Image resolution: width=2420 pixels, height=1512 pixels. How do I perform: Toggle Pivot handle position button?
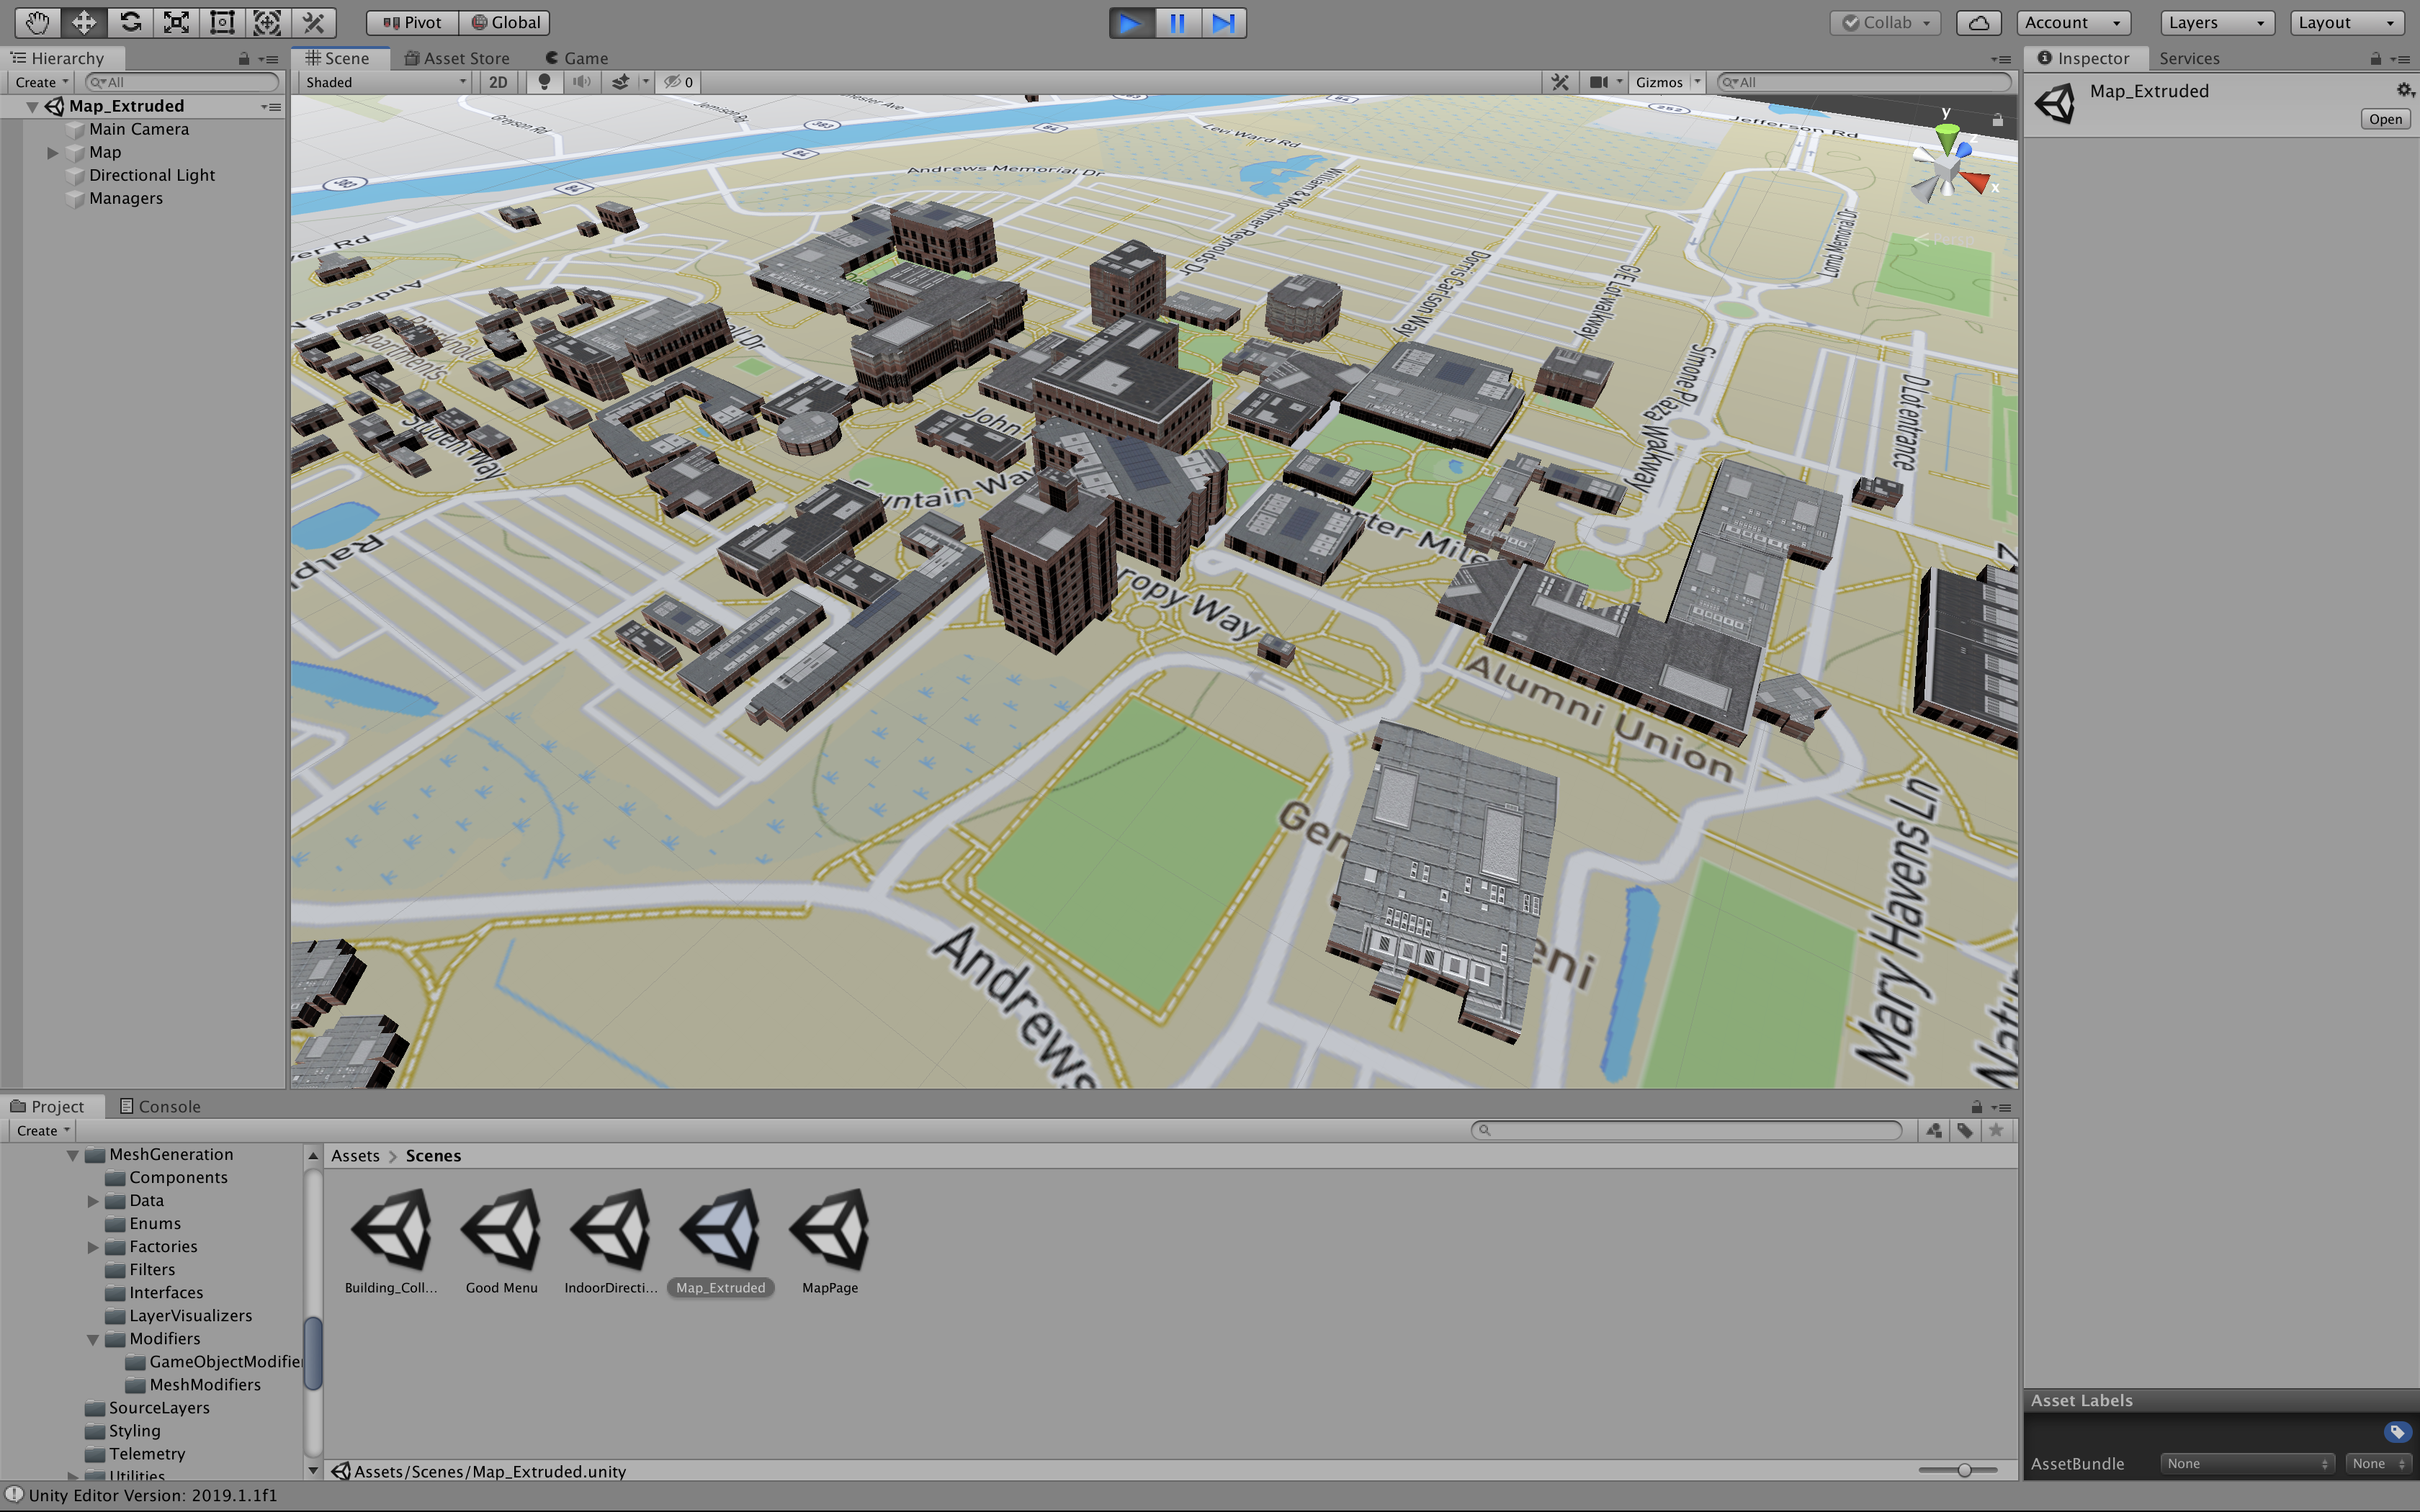pos(412,22)
